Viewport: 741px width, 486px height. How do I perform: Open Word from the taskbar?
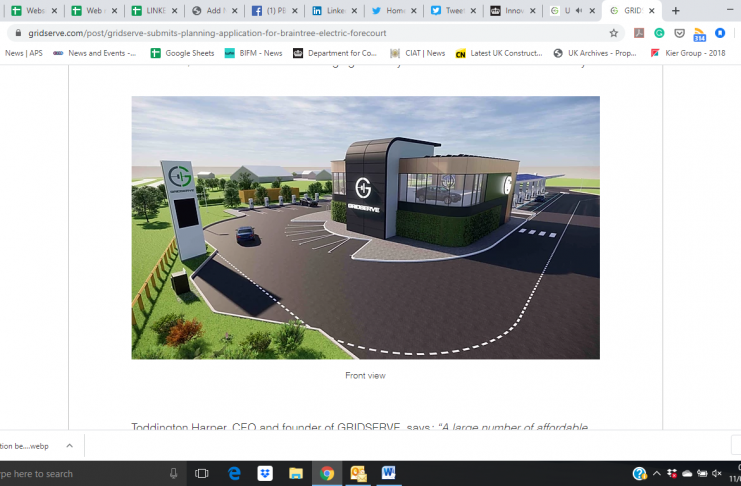pos(388,473)
